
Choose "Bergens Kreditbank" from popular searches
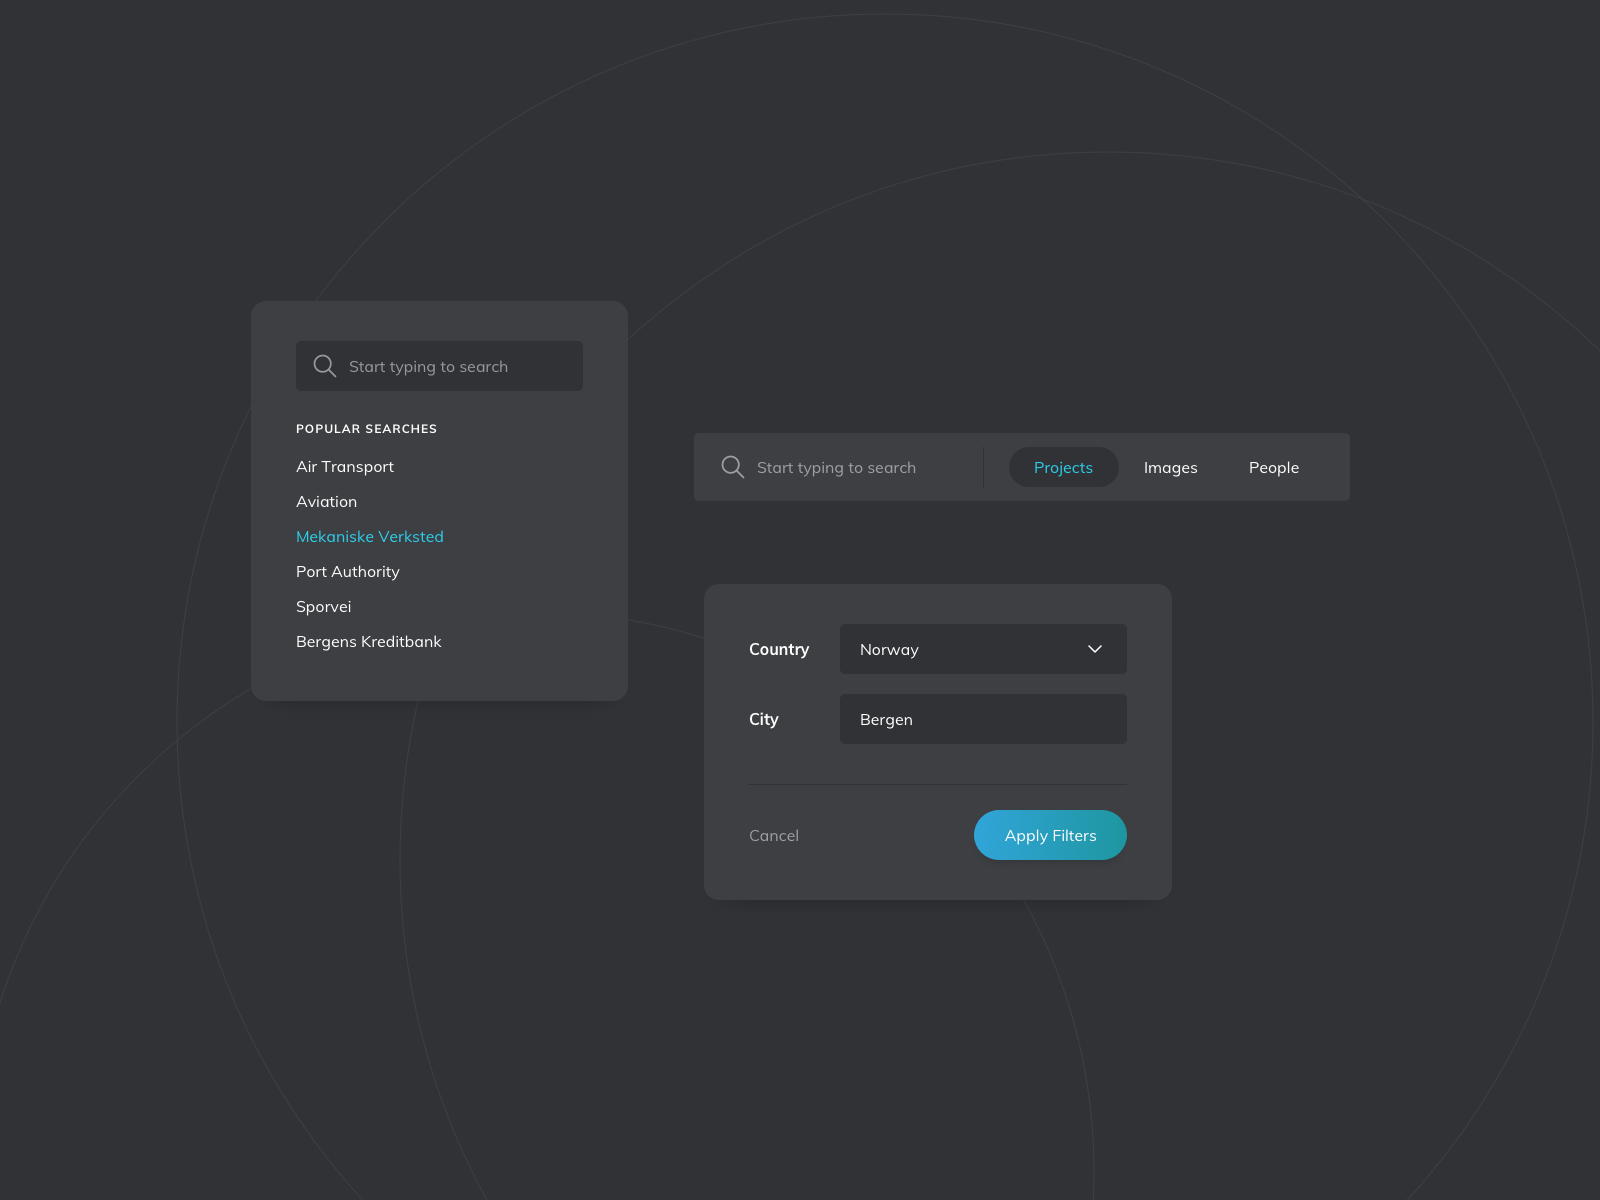coord(368,641)
